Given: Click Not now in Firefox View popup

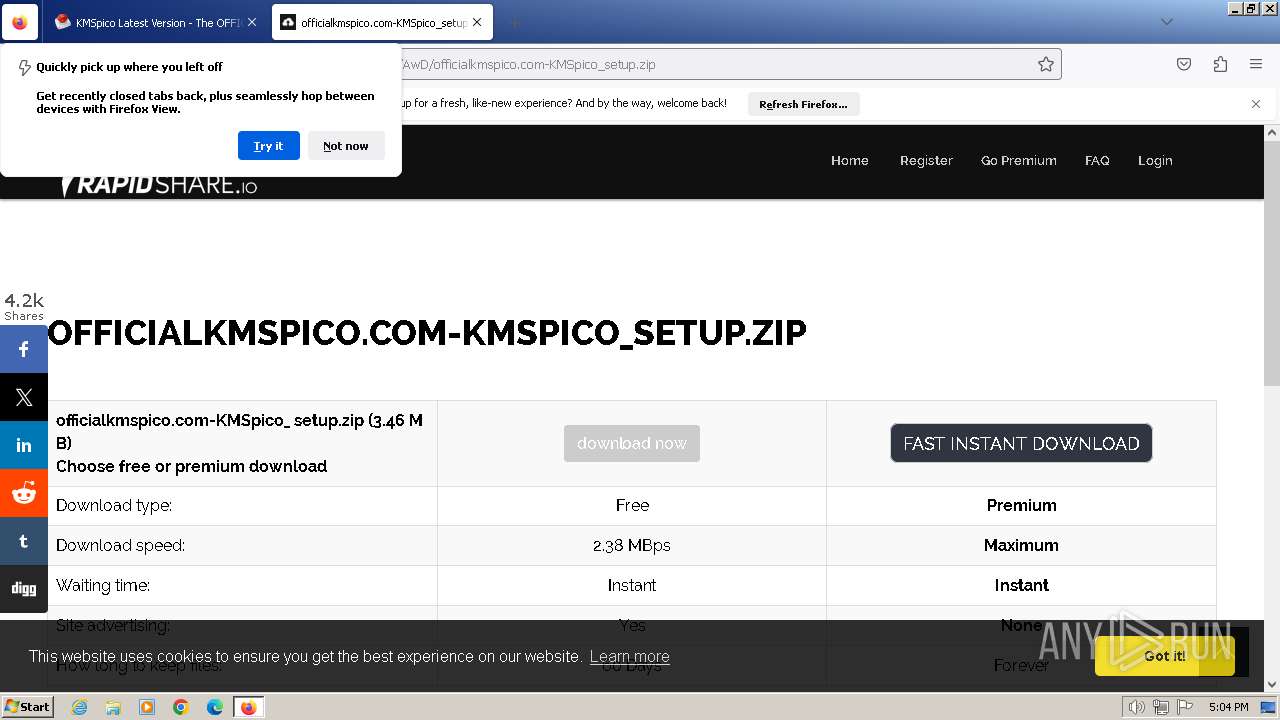Looking at the screenshot, I should 346,146.
